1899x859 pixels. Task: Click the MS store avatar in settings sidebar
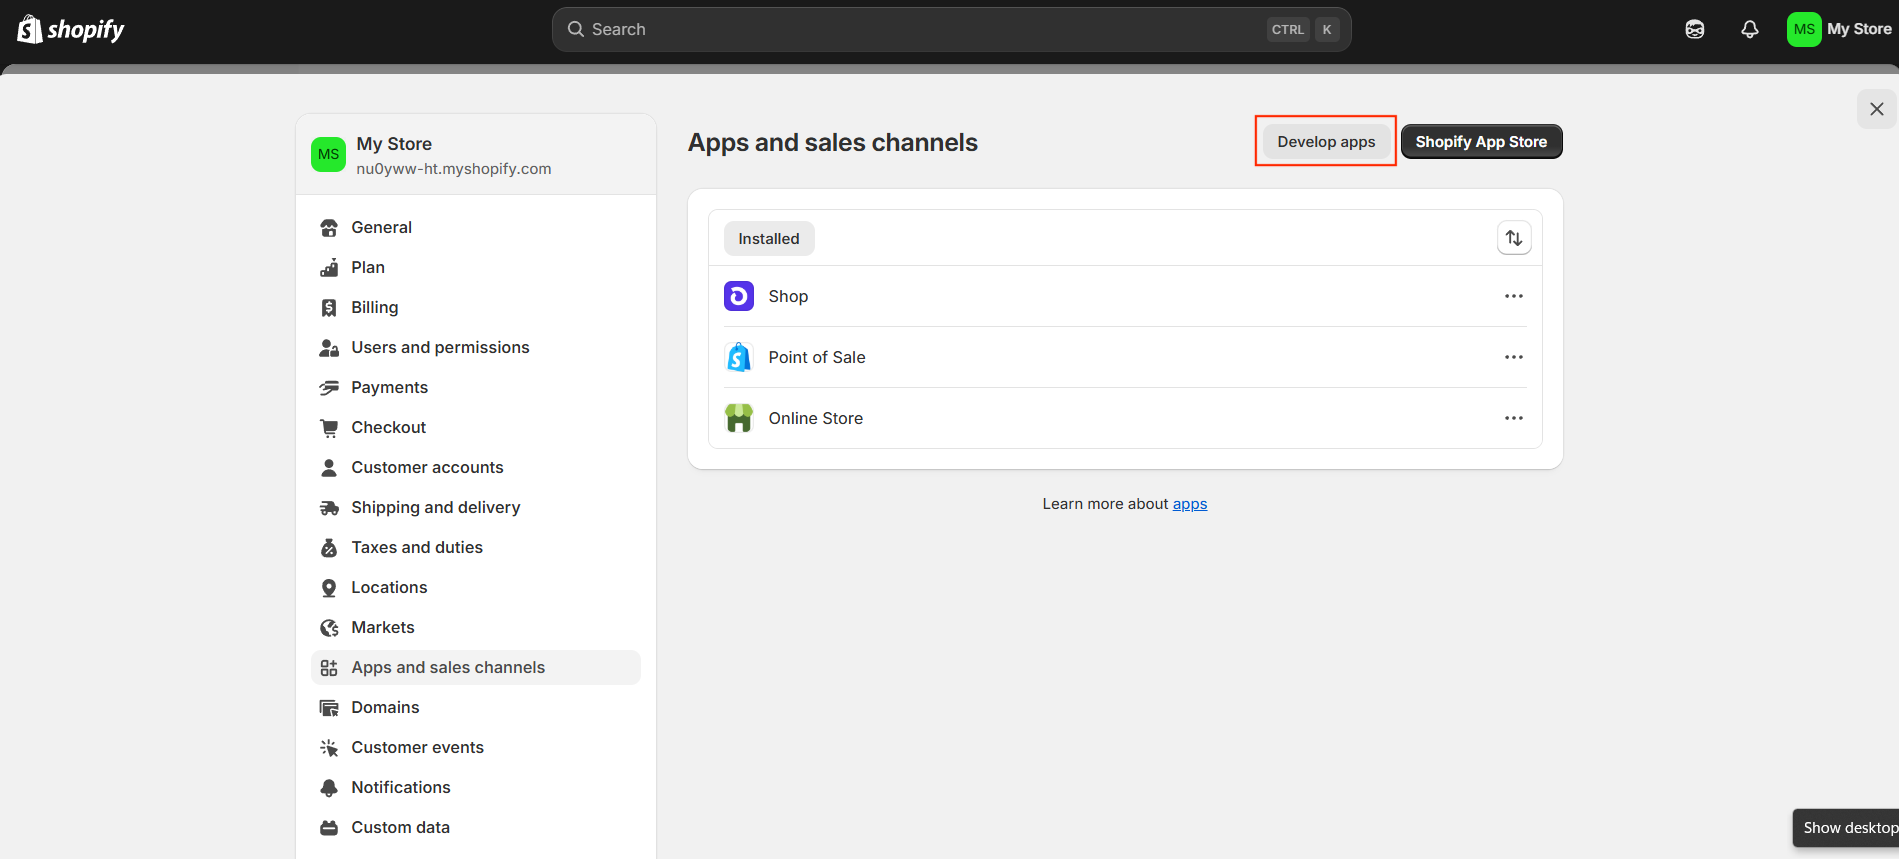[x=328, y=155]
